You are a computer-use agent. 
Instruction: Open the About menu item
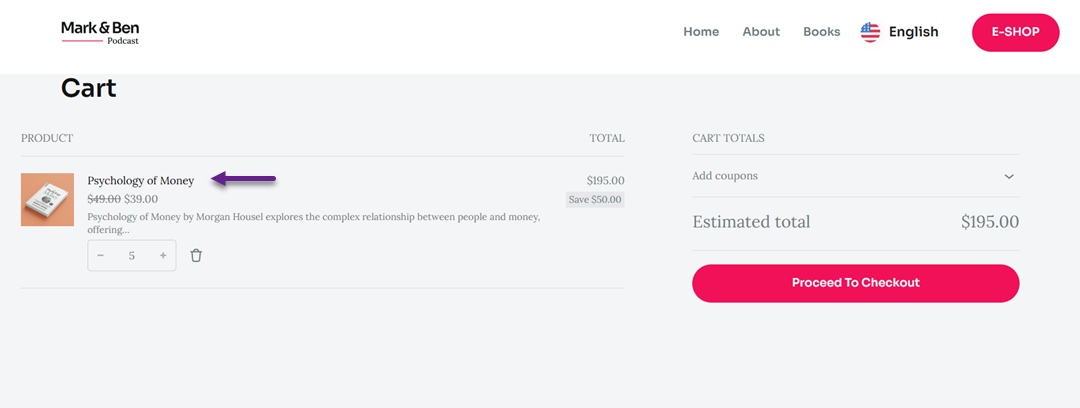(761, 32)
